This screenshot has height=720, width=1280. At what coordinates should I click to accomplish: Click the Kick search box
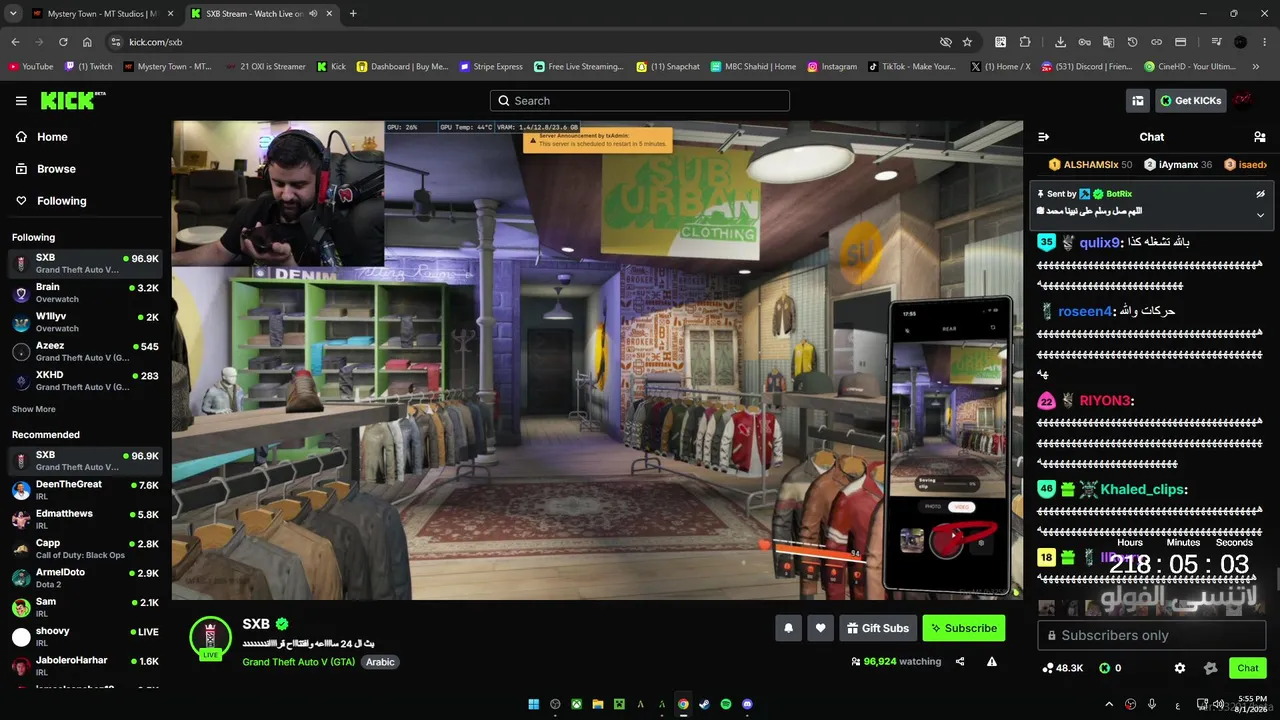pos(640,100)
